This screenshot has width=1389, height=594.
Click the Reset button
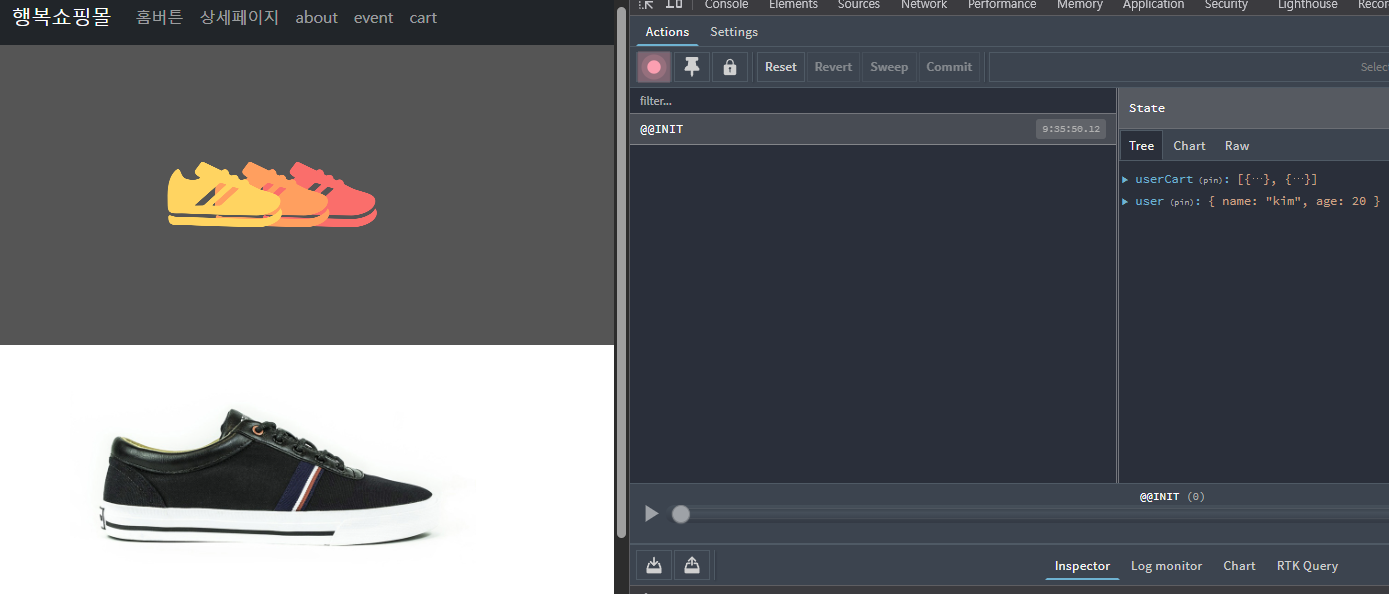click(x=781, y=67)
